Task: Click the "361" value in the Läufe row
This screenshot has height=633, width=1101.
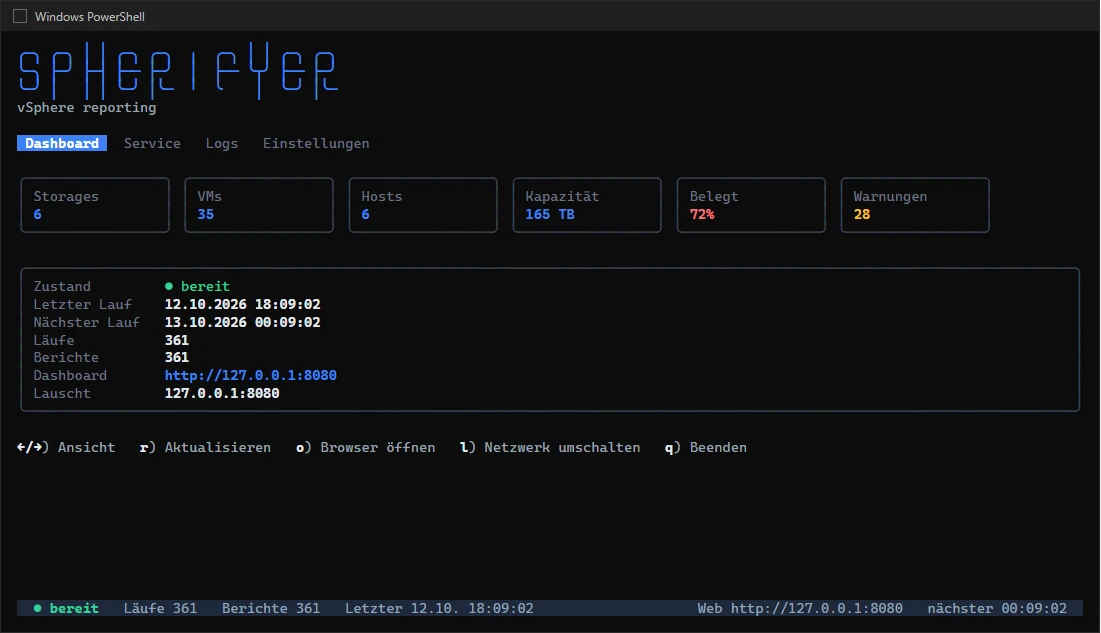Action: [177, 340]
